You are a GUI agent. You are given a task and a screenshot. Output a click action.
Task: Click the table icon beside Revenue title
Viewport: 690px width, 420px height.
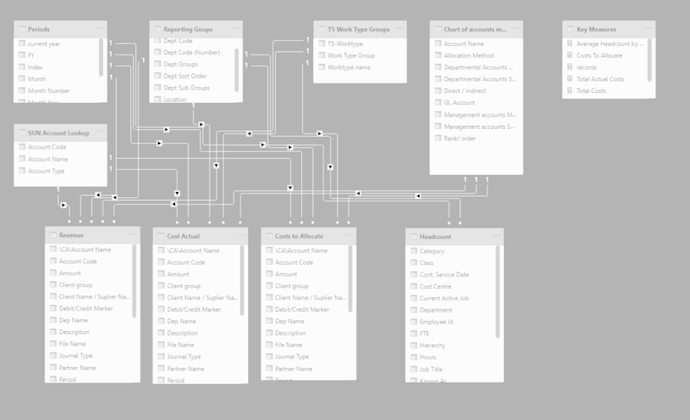[x=53, y=235]
